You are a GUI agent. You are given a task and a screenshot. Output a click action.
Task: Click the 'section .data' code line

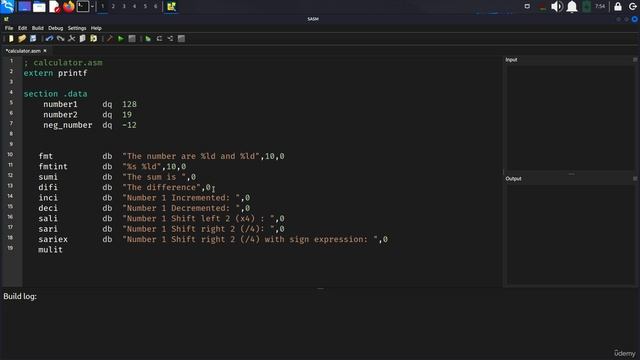[55, 94]
